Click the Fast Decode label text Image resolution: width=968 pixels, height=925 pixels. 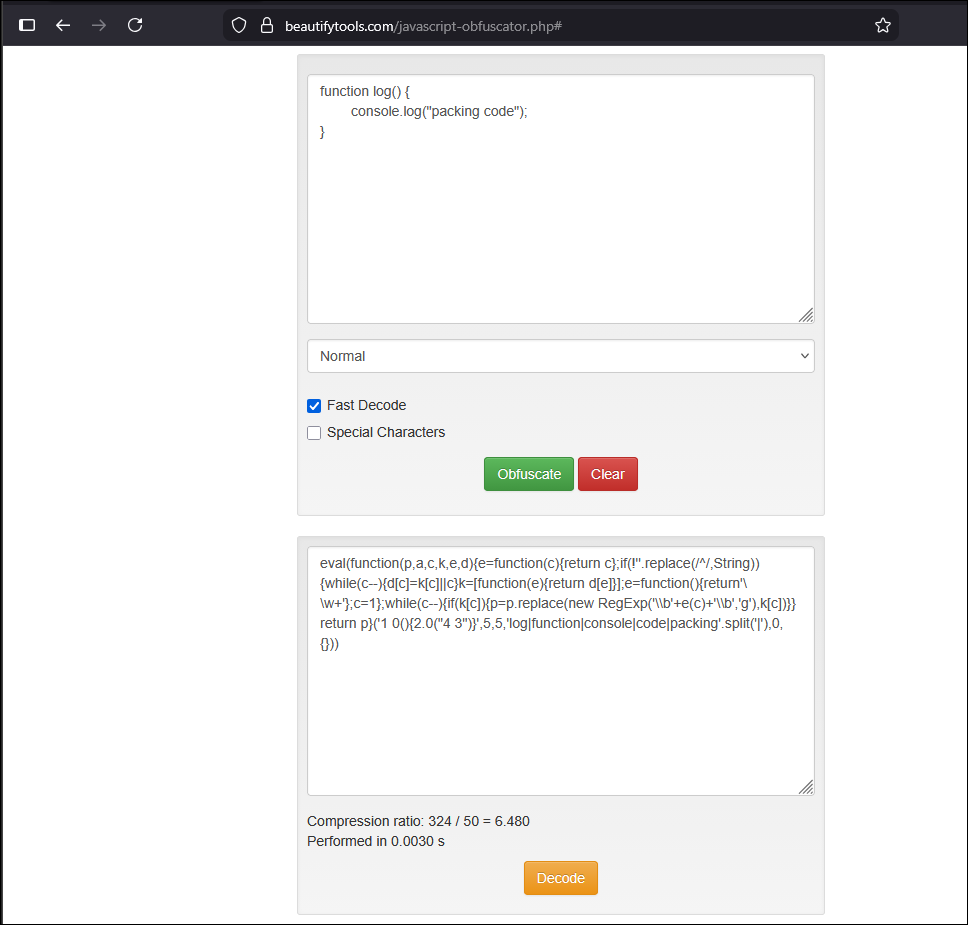[x=367, y=405]
